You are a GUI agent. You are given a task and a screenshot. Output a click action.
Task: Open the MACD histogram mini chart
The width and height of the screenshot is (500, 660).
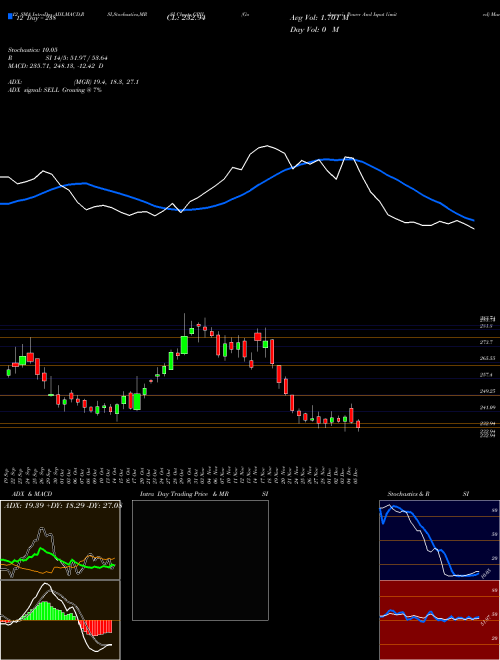[x=60, y=620]
